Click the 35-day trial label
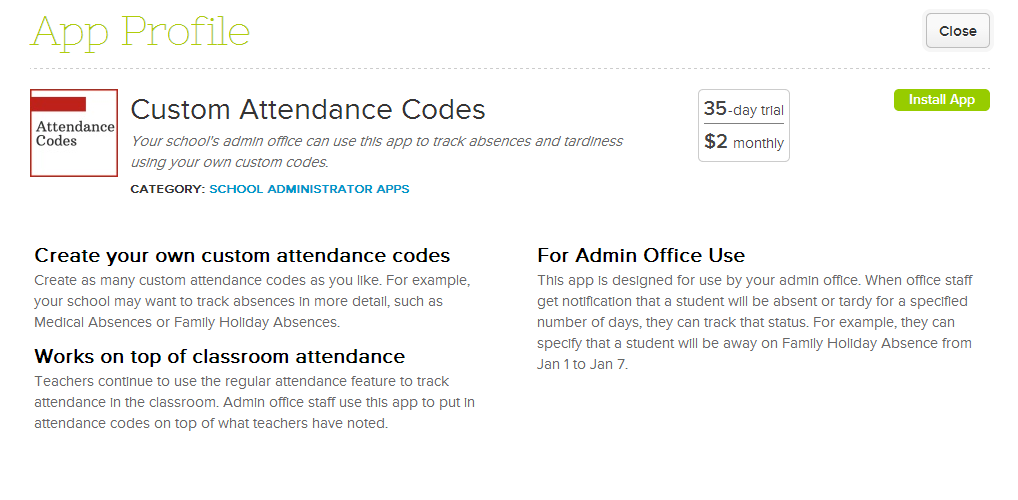This screenshot has height=500, width=1018. point(744,110)
